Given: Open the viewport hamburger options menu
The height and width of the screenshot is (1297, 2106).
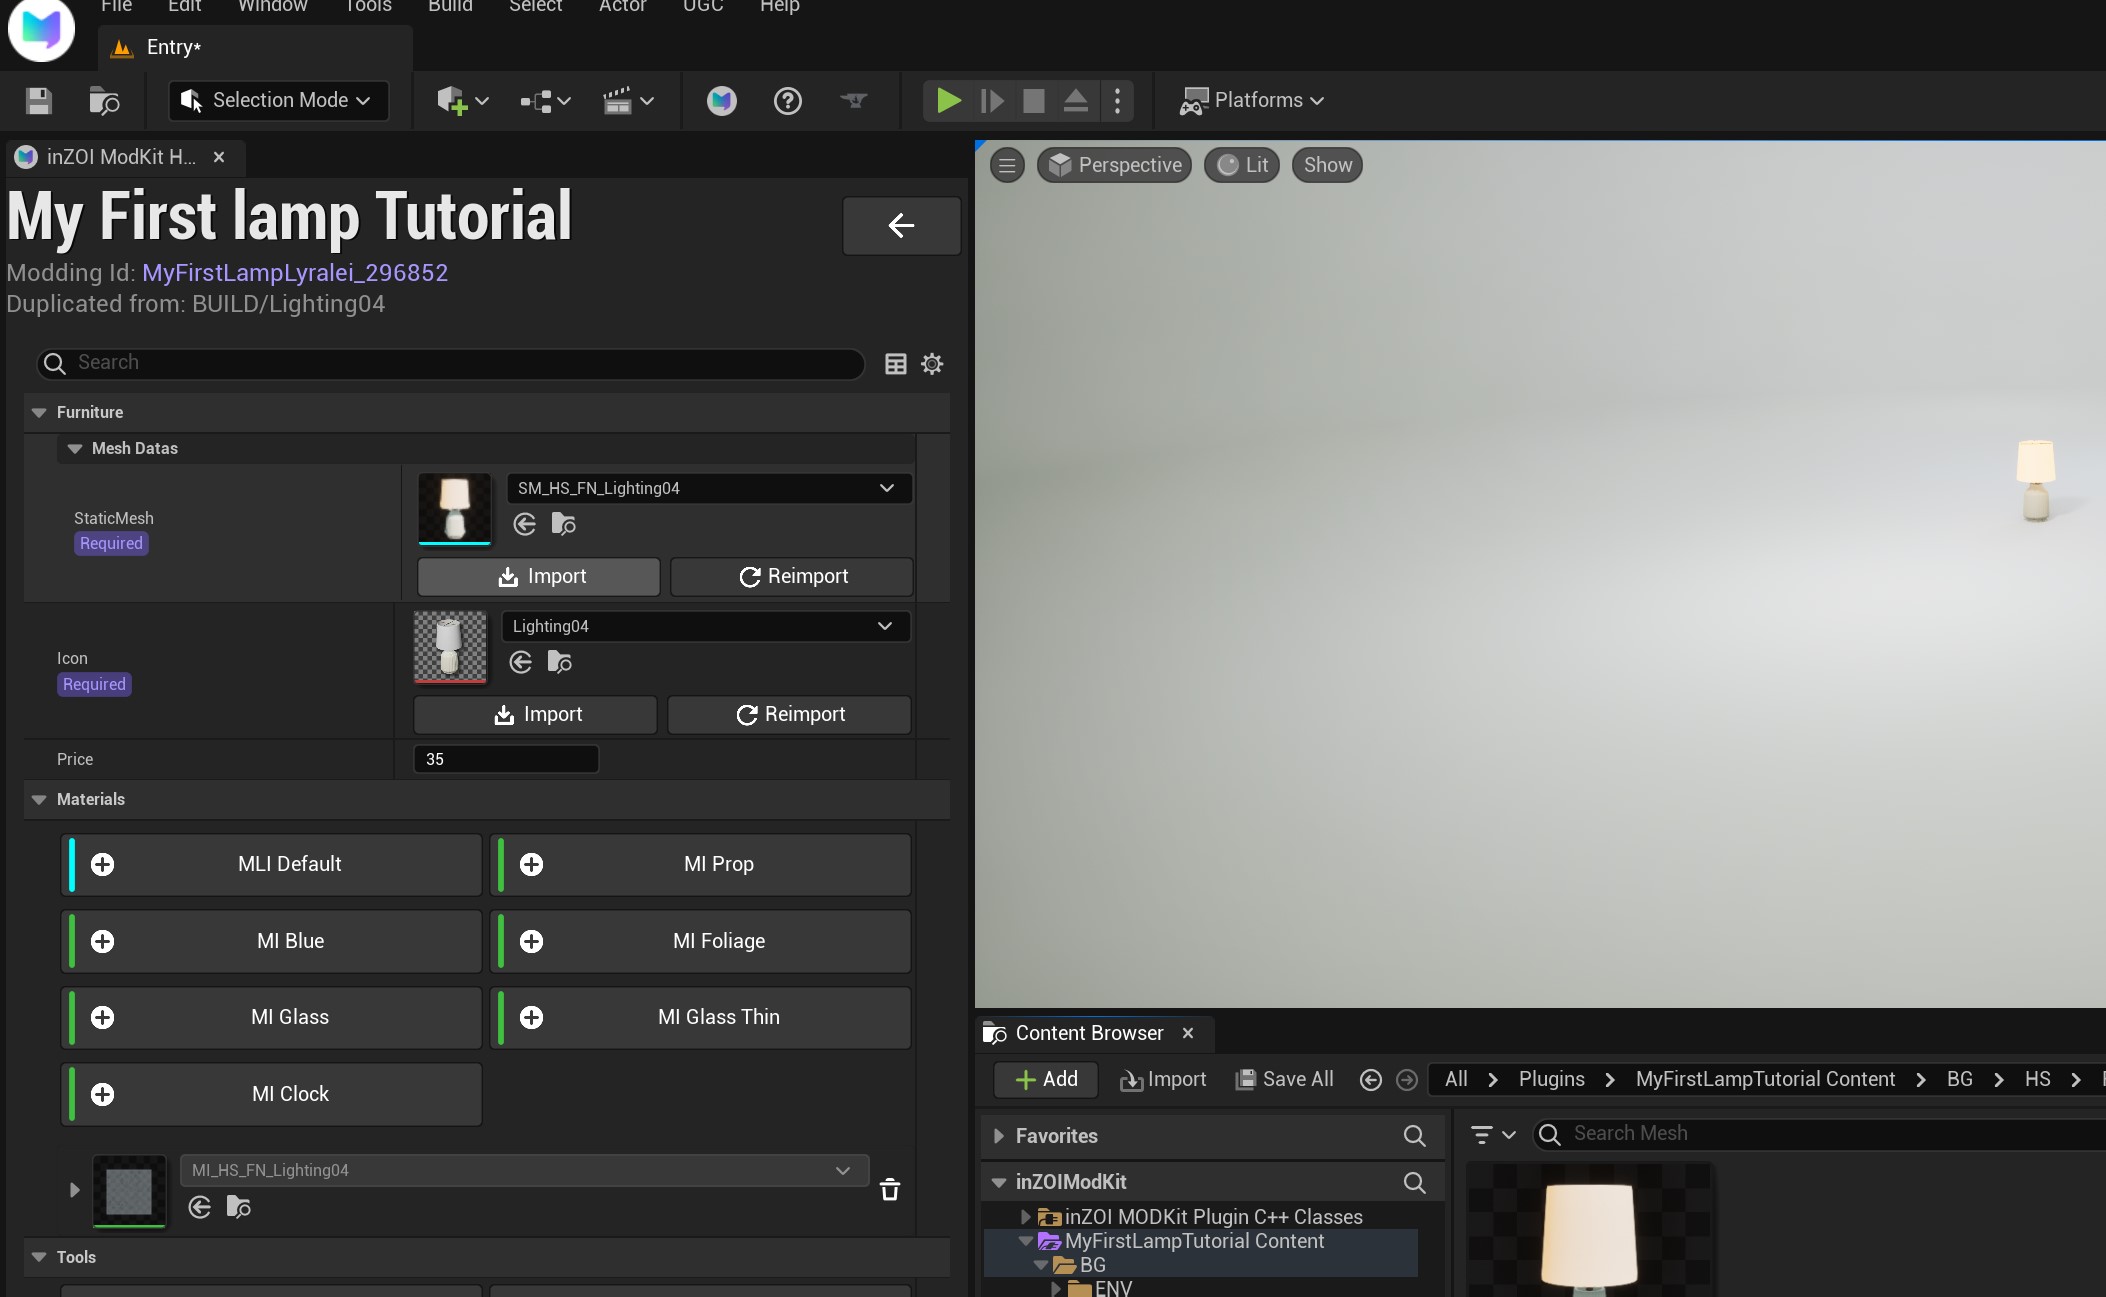Looking at the screenshot, I should [x=1007, y=165].
